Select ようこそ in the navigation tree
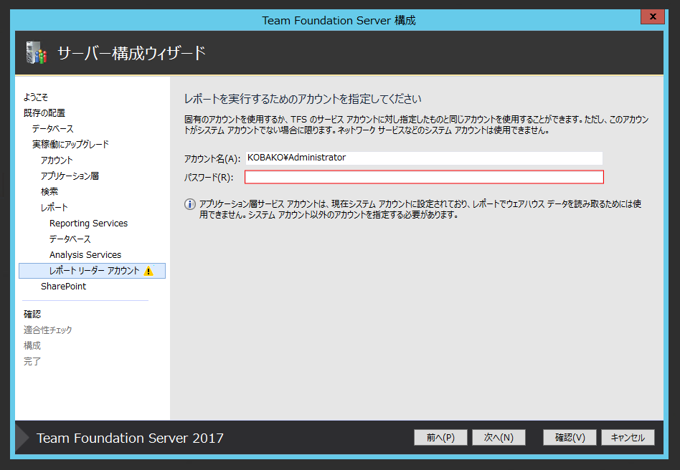Screen dimensions: 680x470 click(x=36, y=97)
